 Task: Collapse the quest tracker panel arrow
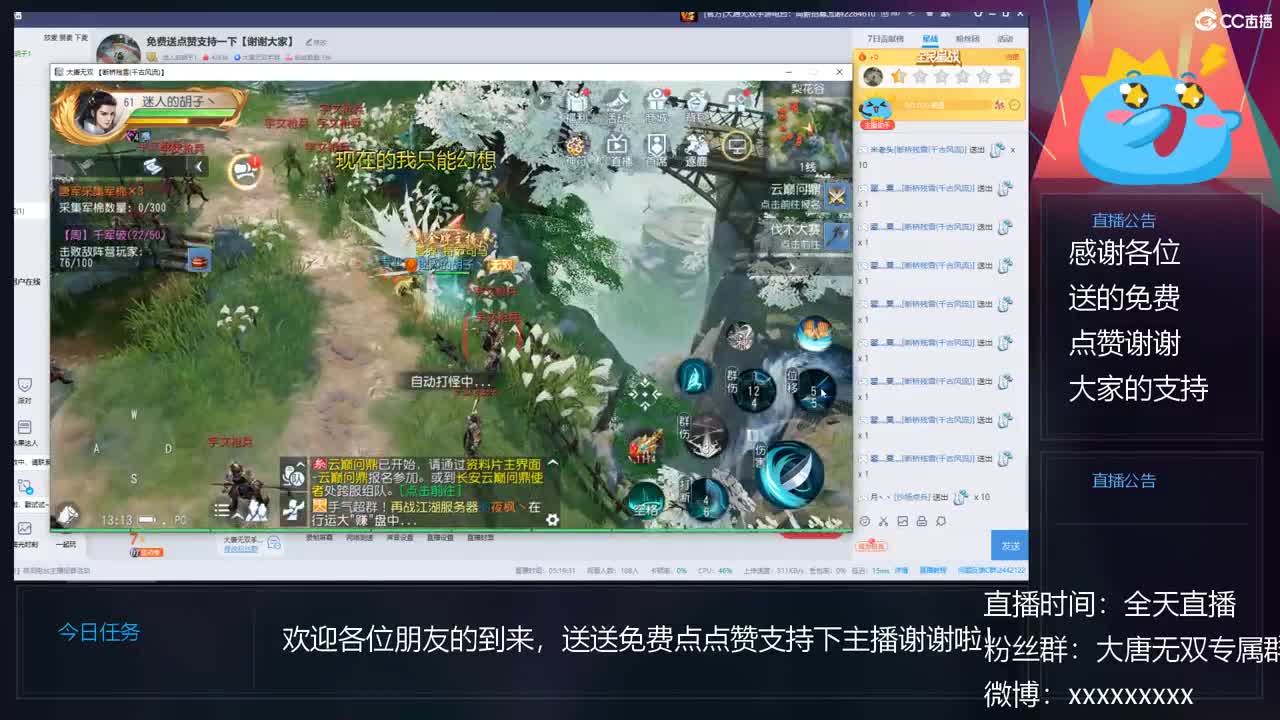(x=198, y=166)
